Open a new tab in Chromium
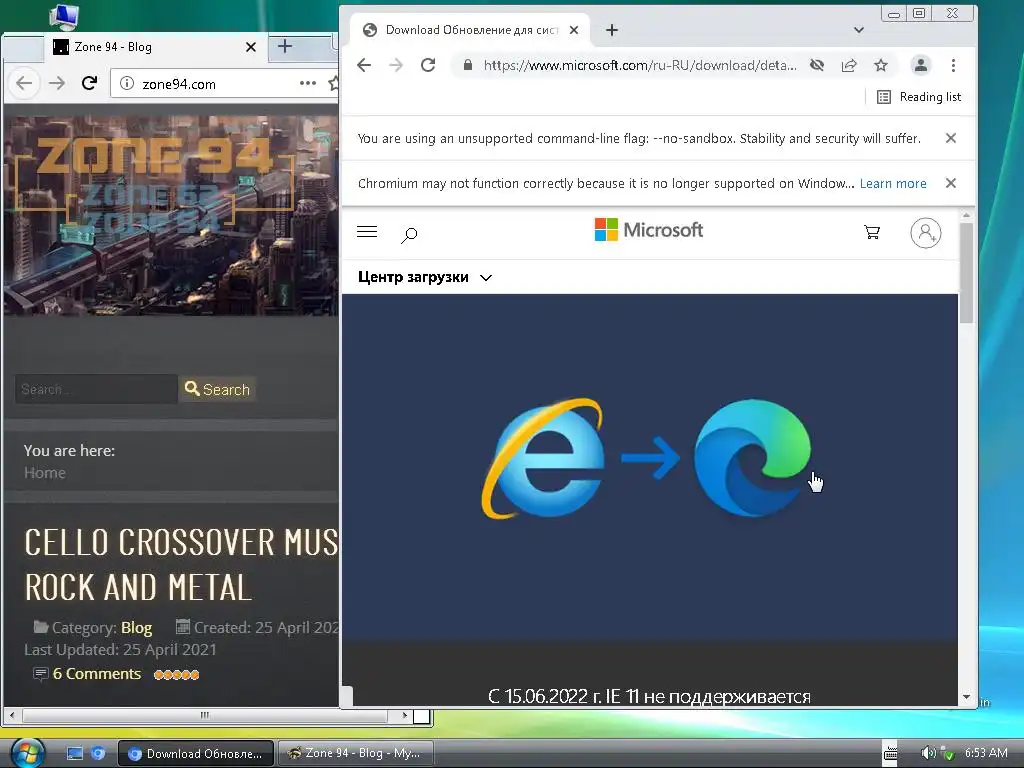1024x768 pixels. [x=612, y=30]
